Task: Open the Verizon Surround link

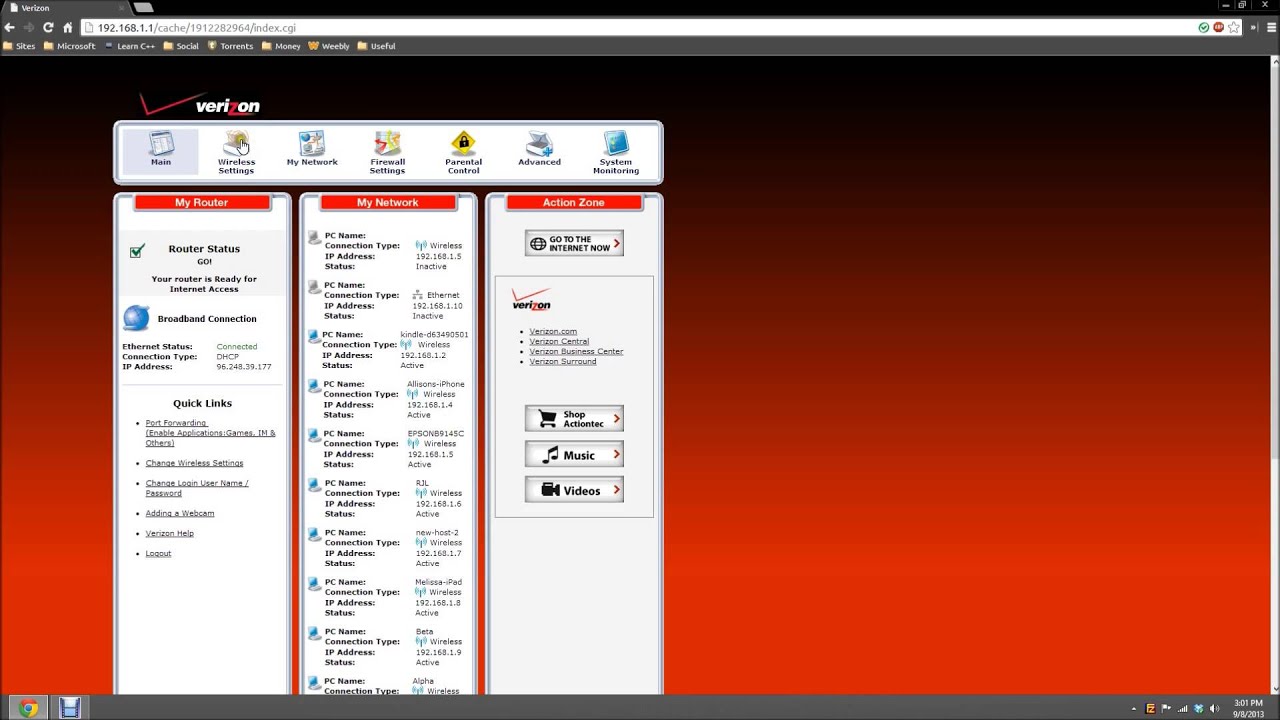Action: tap(563, 361)
